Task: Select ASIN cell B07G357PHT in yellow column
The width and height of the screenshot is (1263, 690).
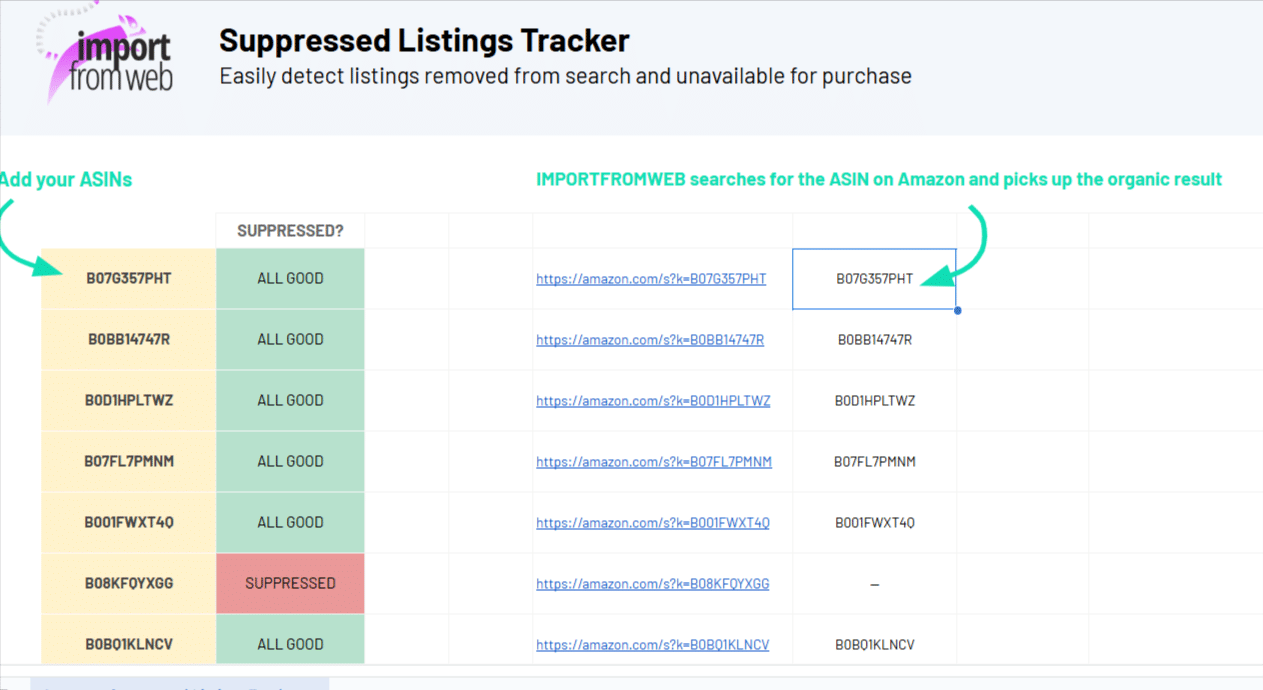Action: pos(128,278)
